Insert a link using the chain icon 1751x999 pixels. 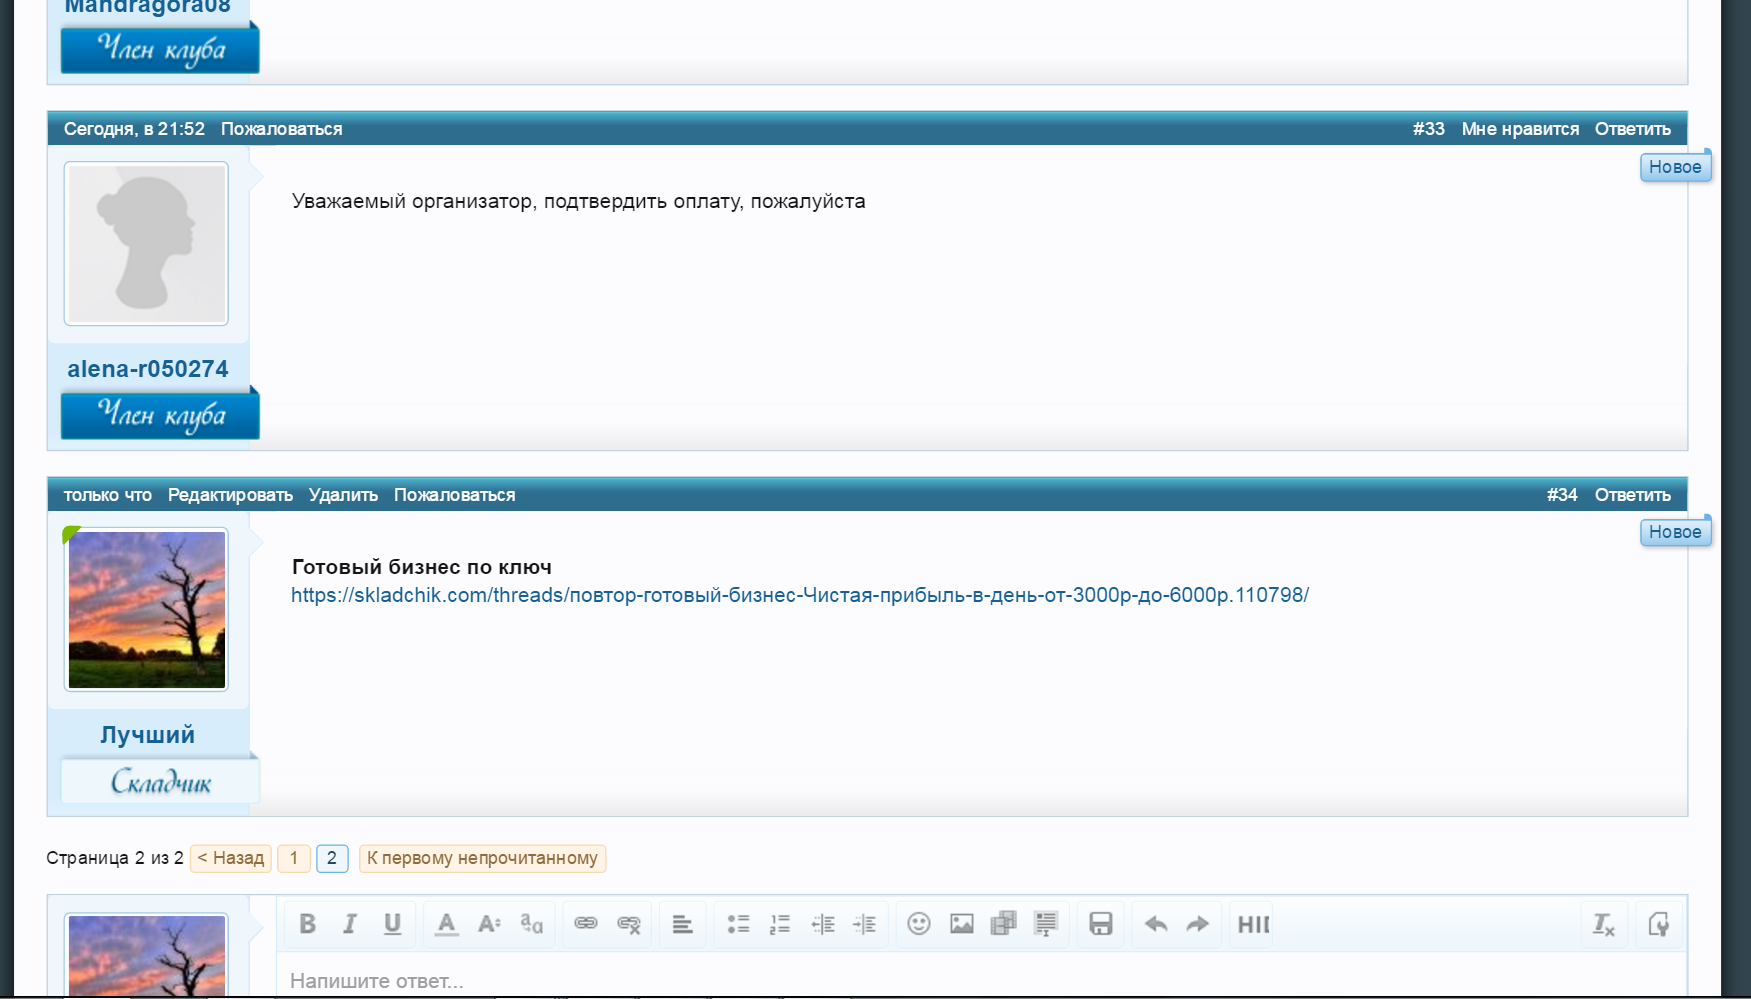click(x=586, y=924)
